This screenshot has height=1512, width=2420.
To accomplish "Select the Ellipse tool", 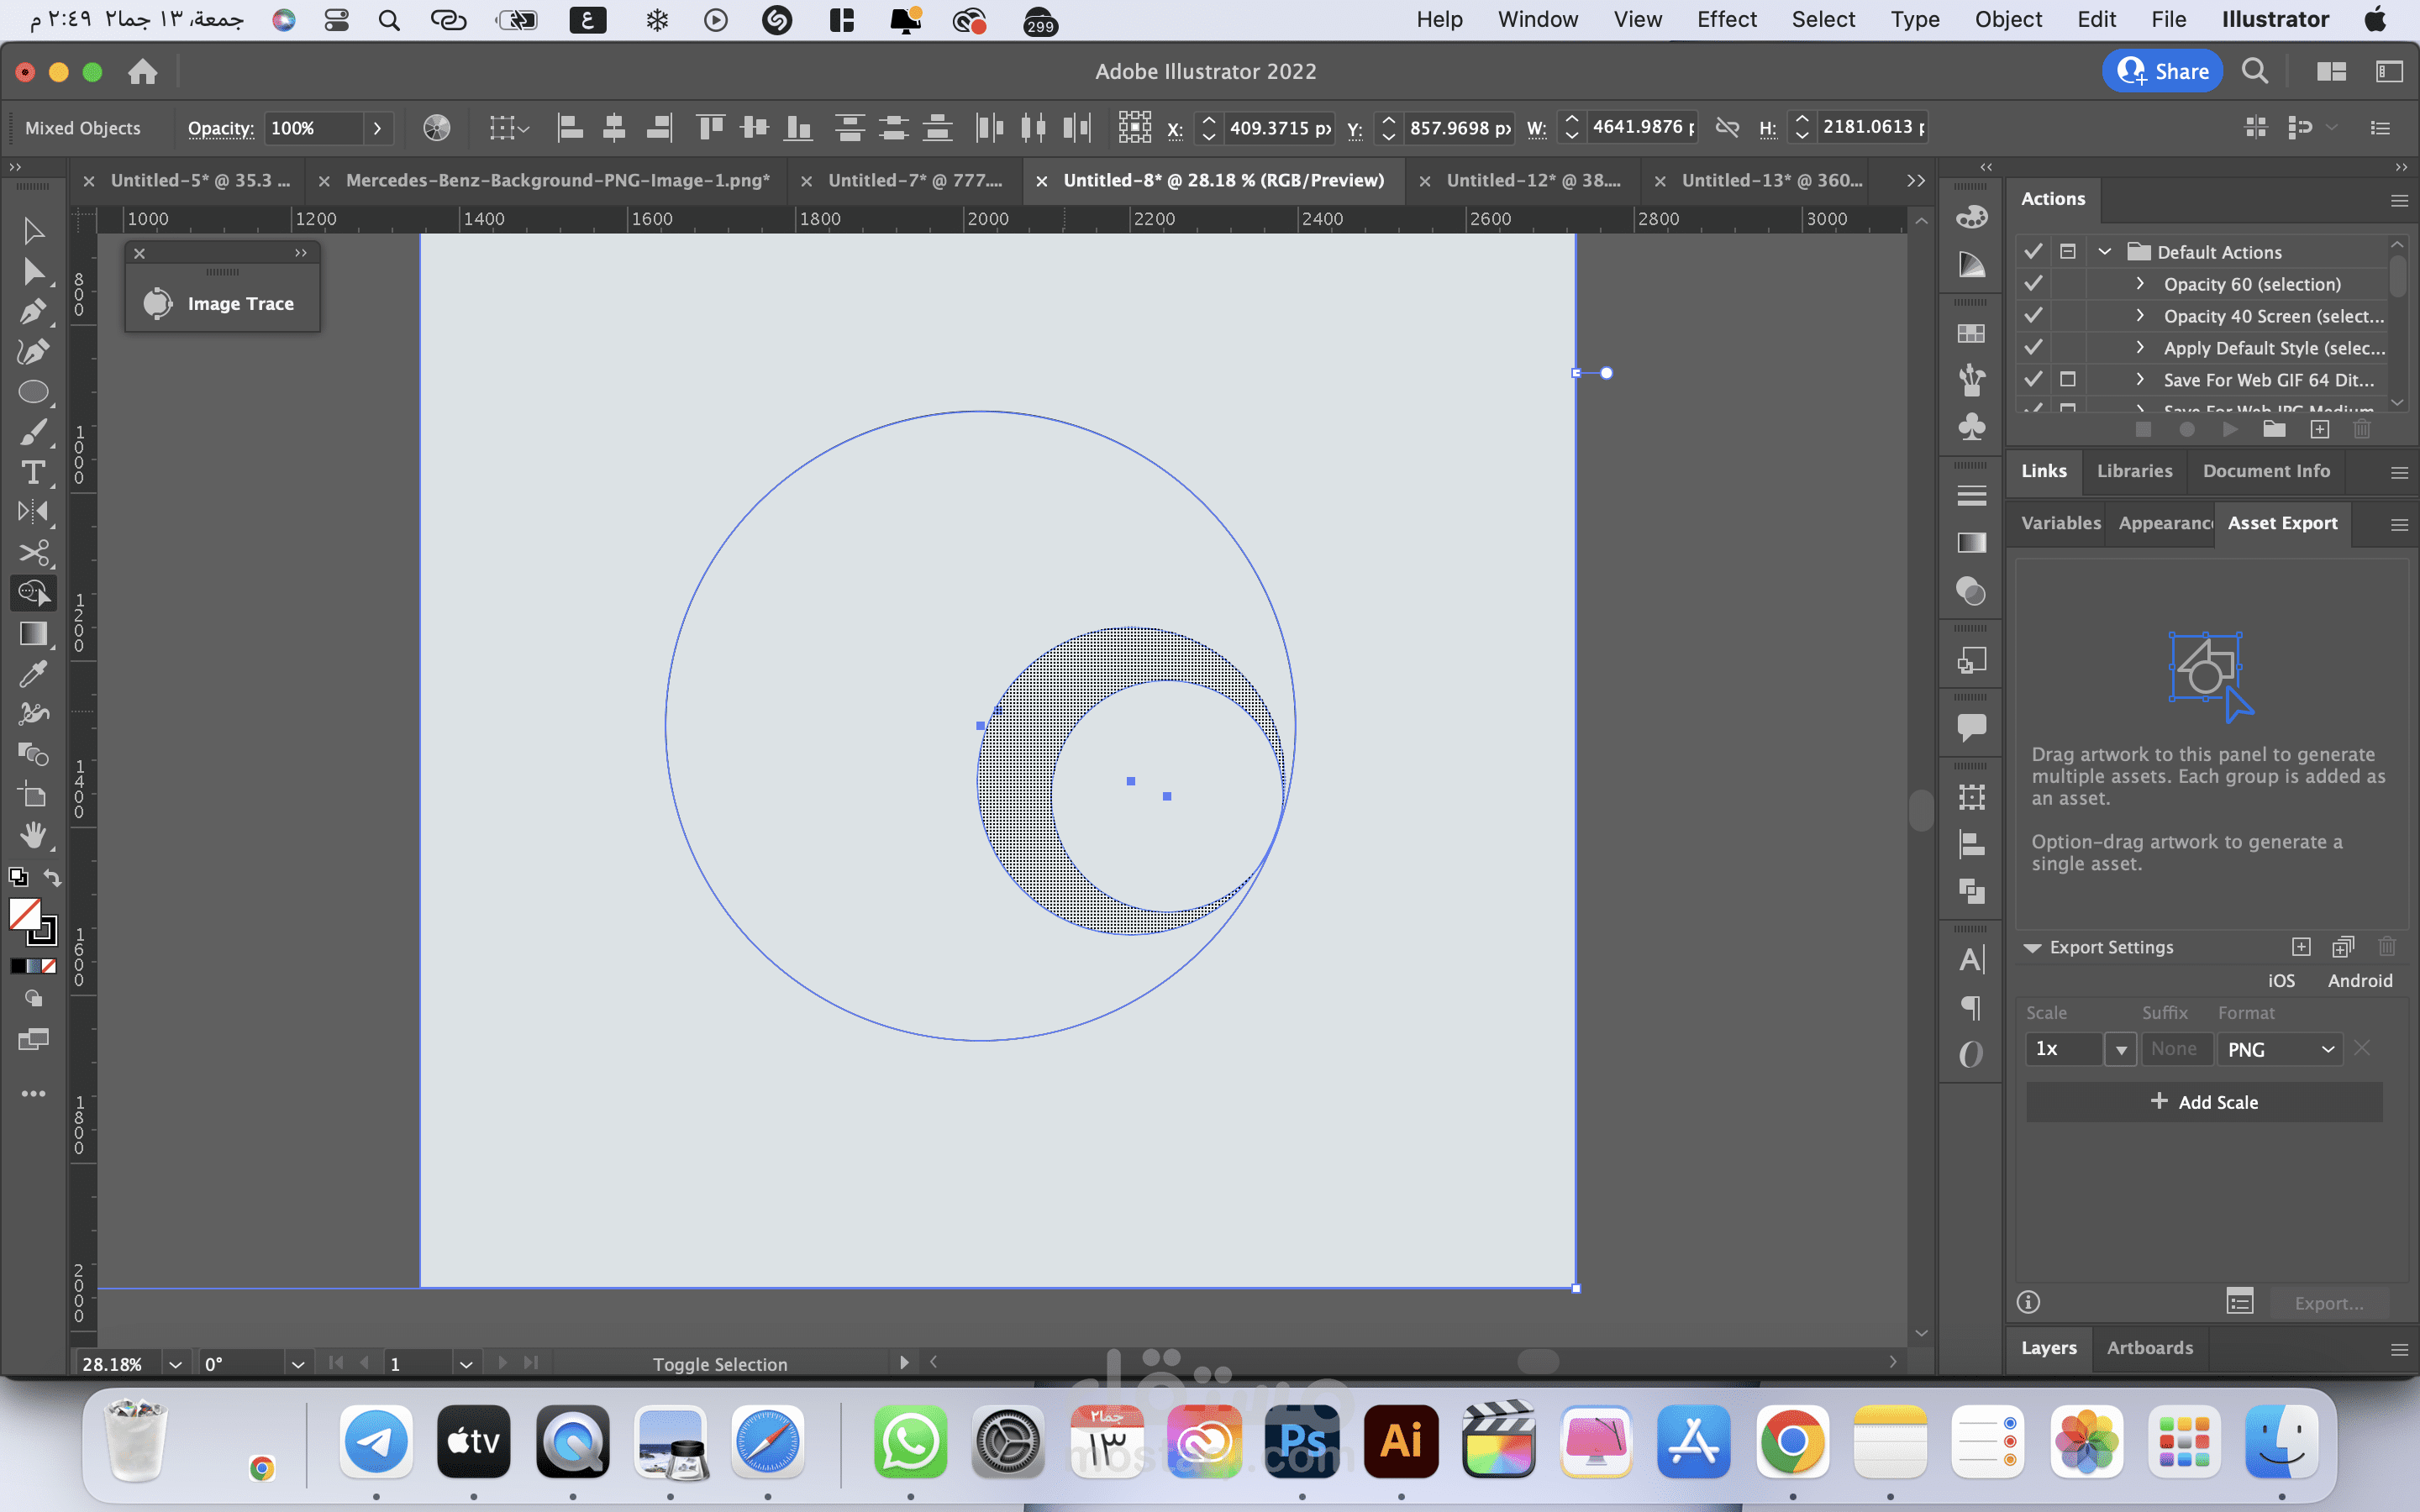I will pyautogui.click(x=33, y=392).
